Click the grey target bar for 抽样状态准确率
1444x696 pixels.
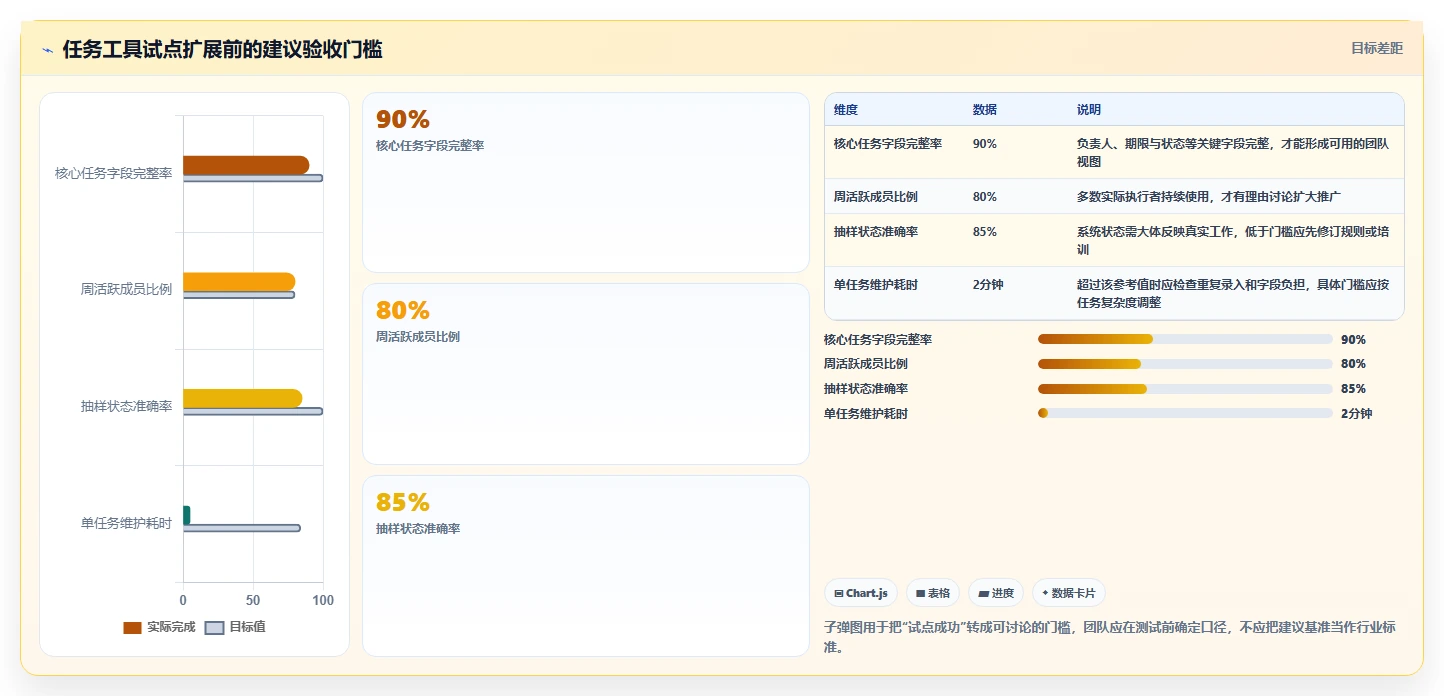pos(253,411)
